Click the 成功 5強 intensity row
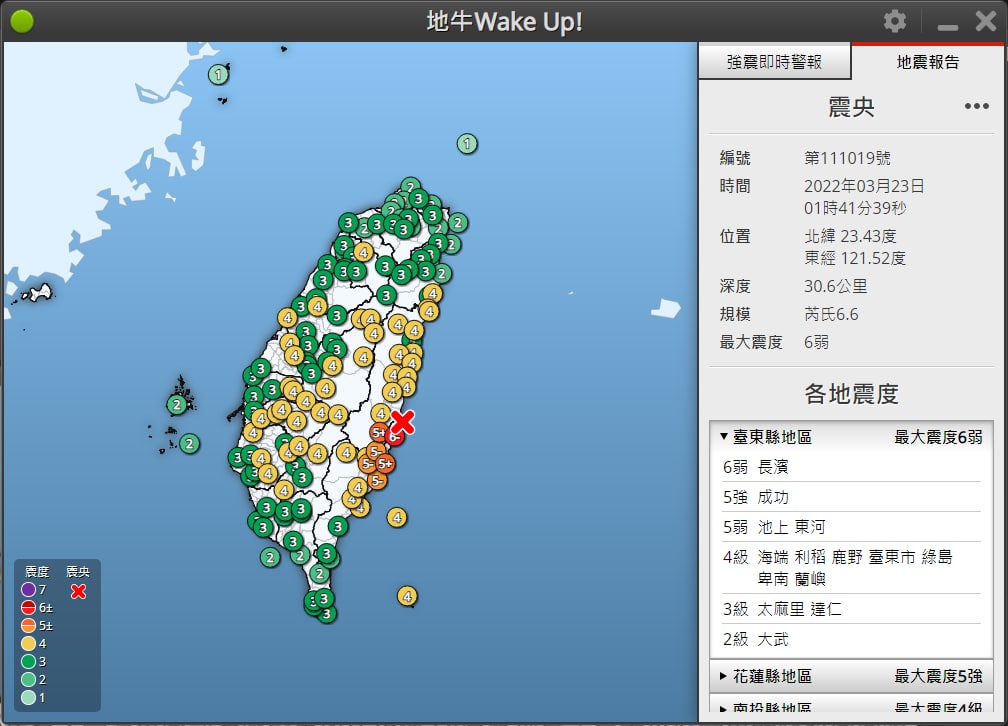This screenshot has height=726, width=1008. [x=852, y=497]
